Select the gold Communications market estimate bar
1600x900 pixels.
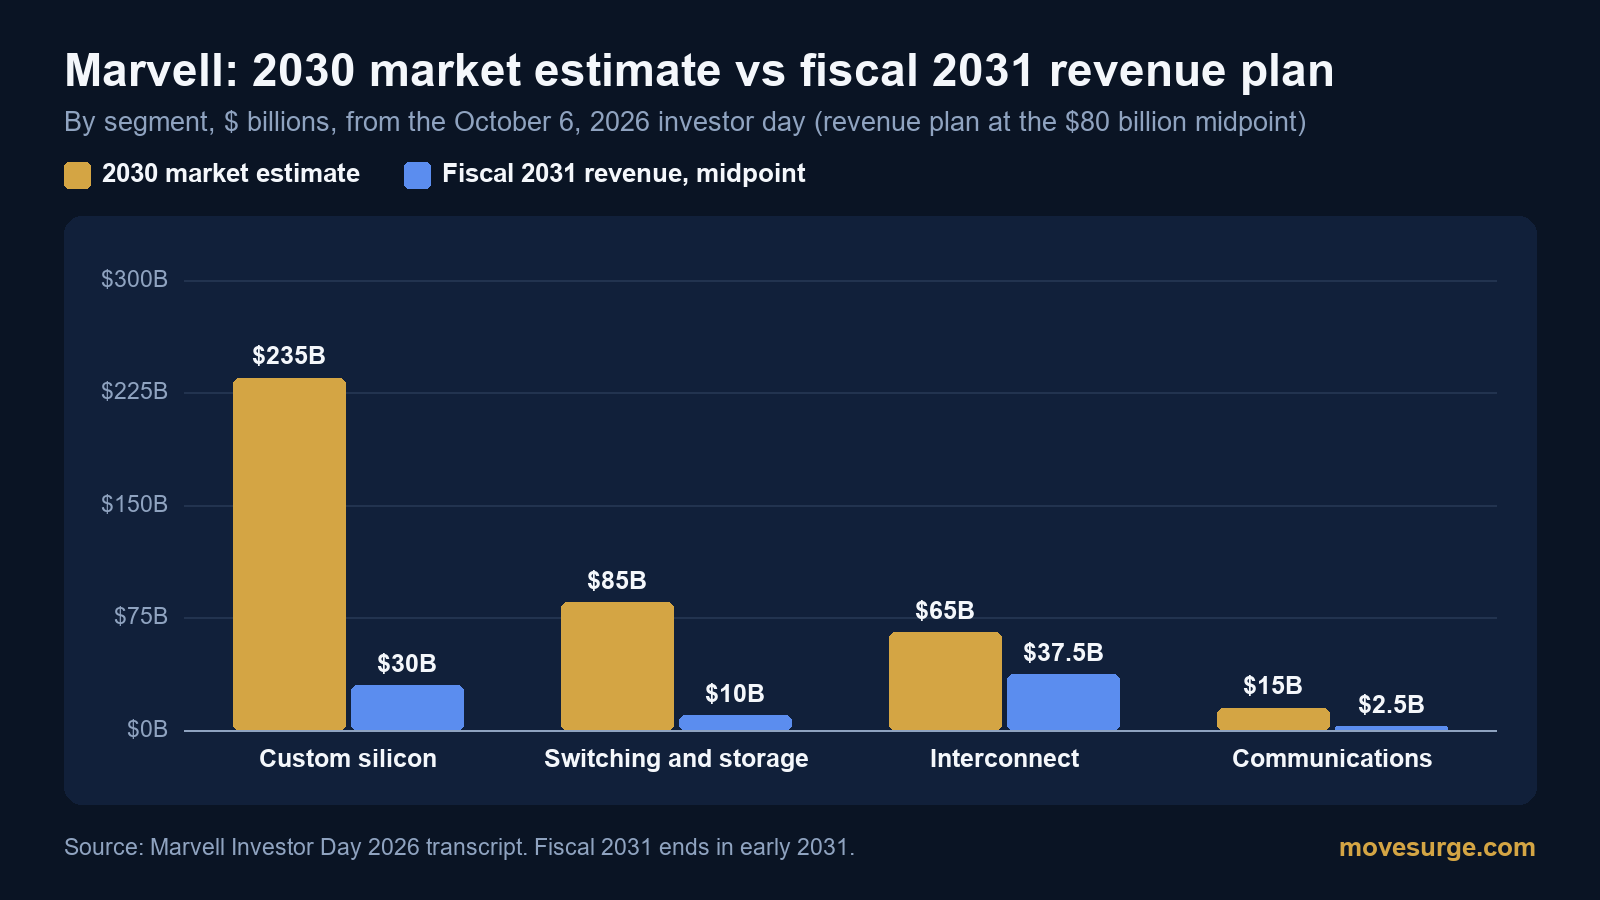click(1273, 719)
